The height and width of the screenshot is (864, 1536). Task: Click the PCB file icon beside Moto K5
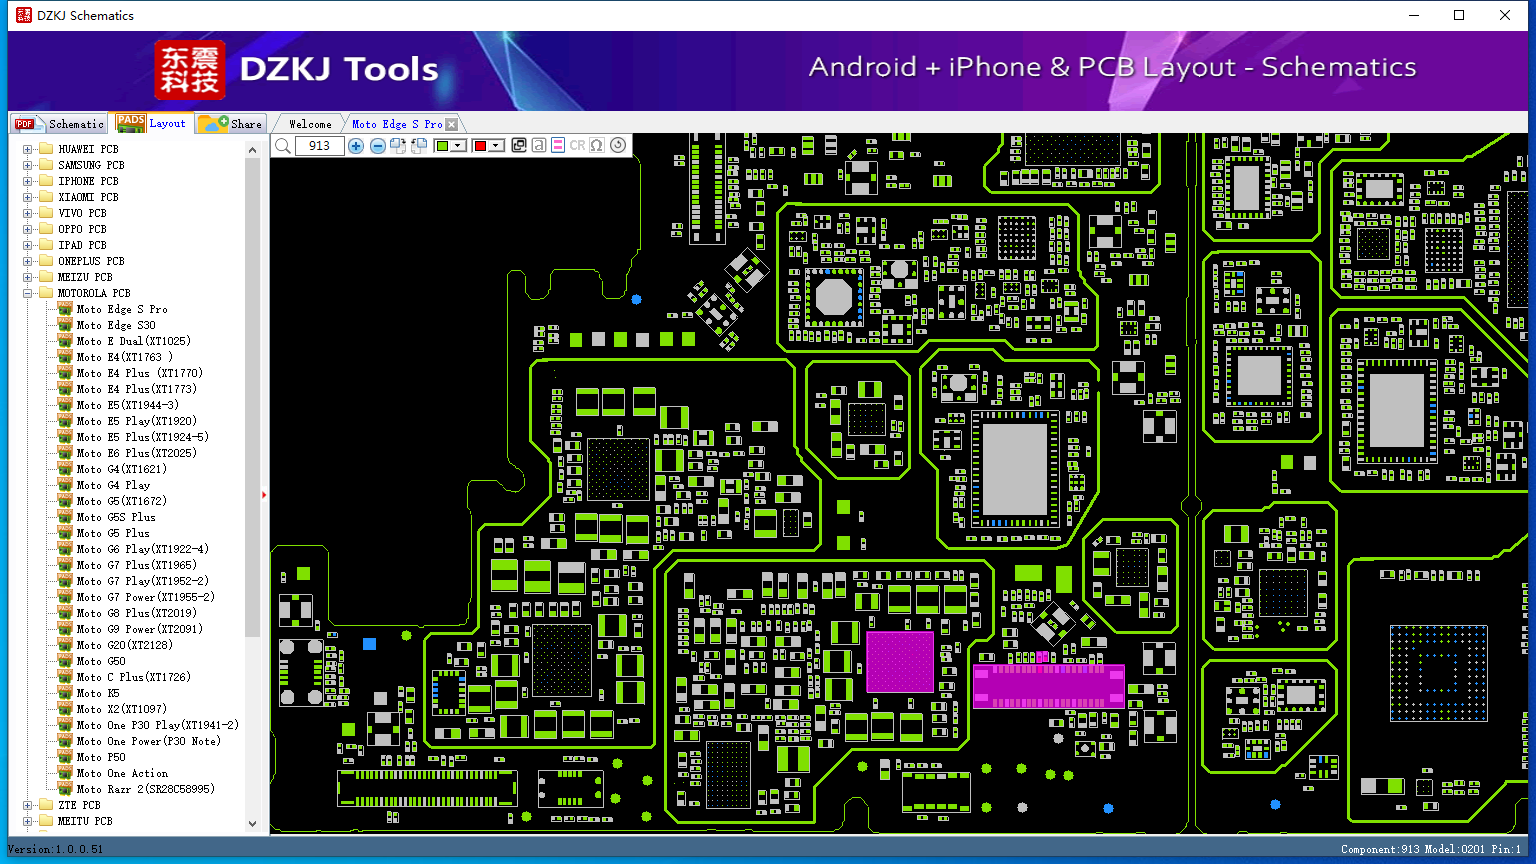pyautogui.click(x=65, y=693)
